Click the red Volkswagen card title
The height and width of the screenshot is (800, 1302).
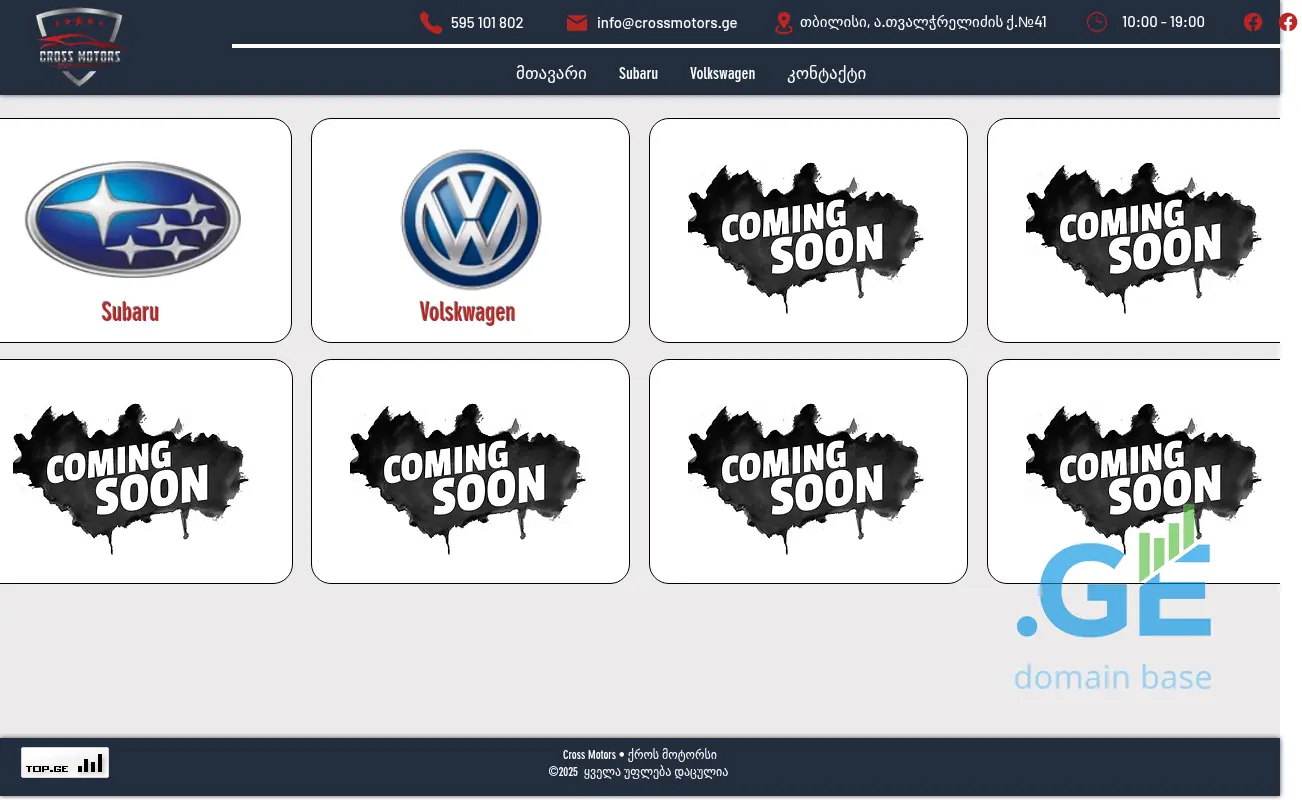[468, 312]
